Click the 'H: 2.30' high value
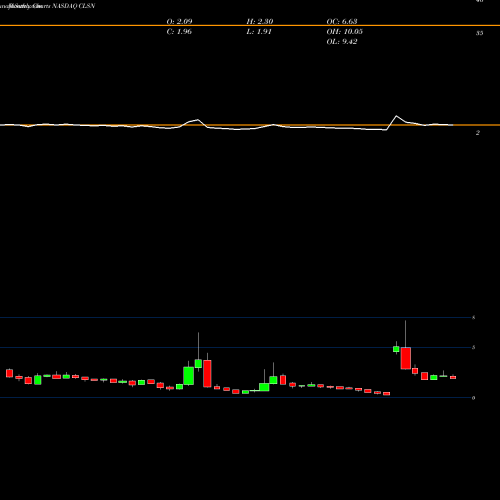 point(260,22)
